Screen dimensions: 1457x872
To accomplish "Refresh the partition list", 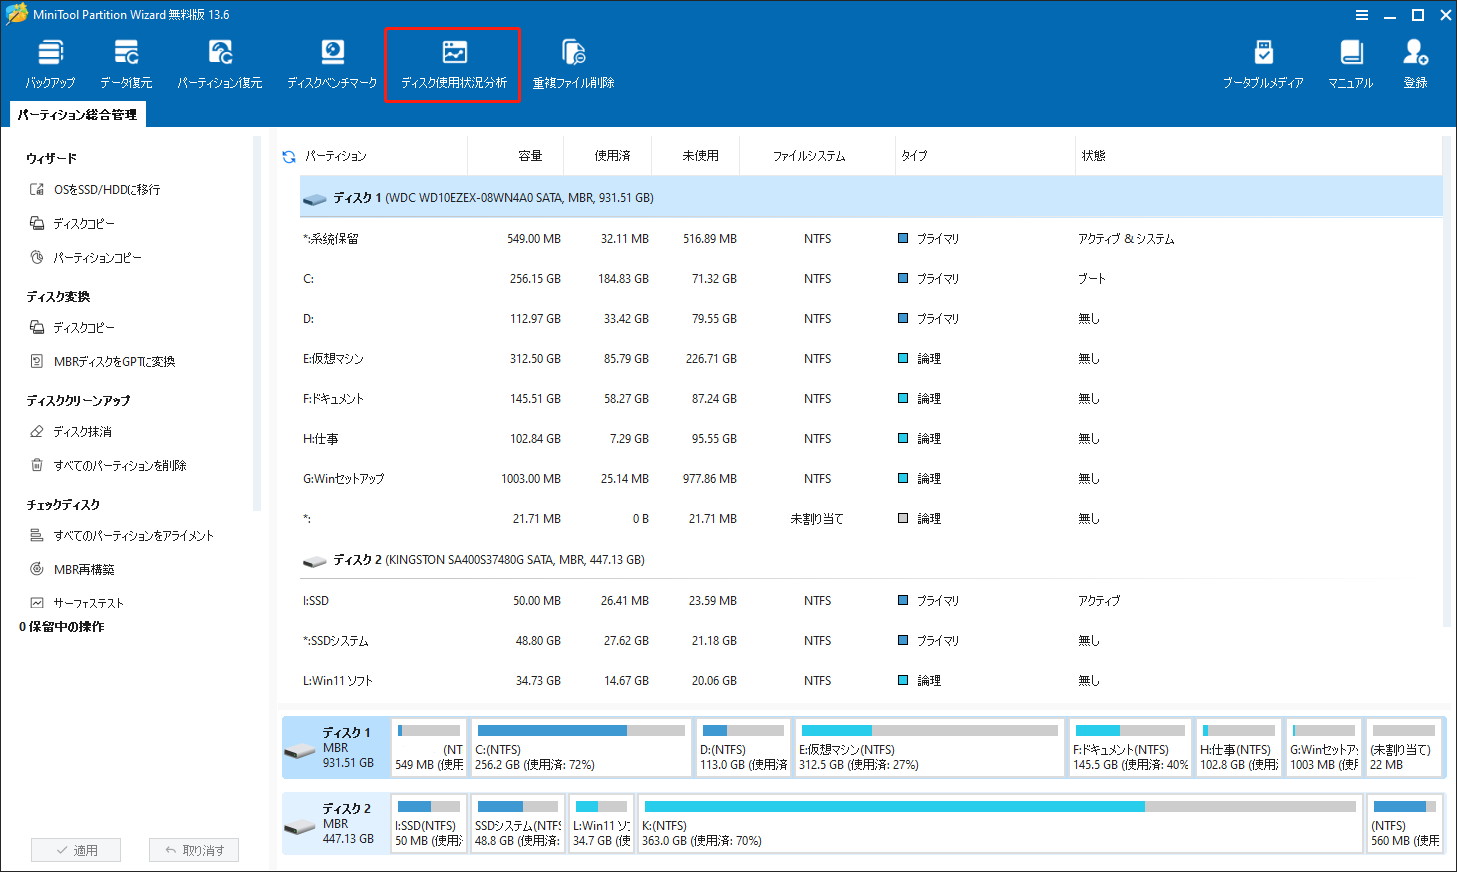I will [x=289, y=156].
